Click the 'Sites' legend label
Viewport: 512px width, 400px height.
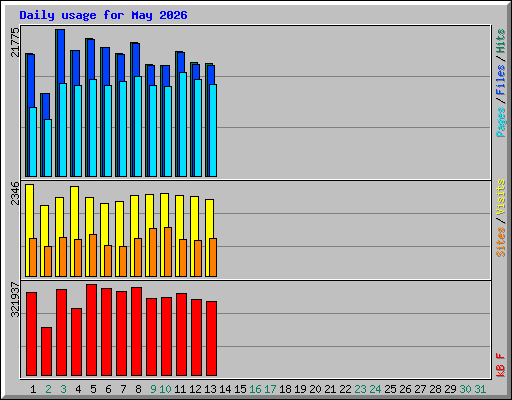tap(500, 242)
